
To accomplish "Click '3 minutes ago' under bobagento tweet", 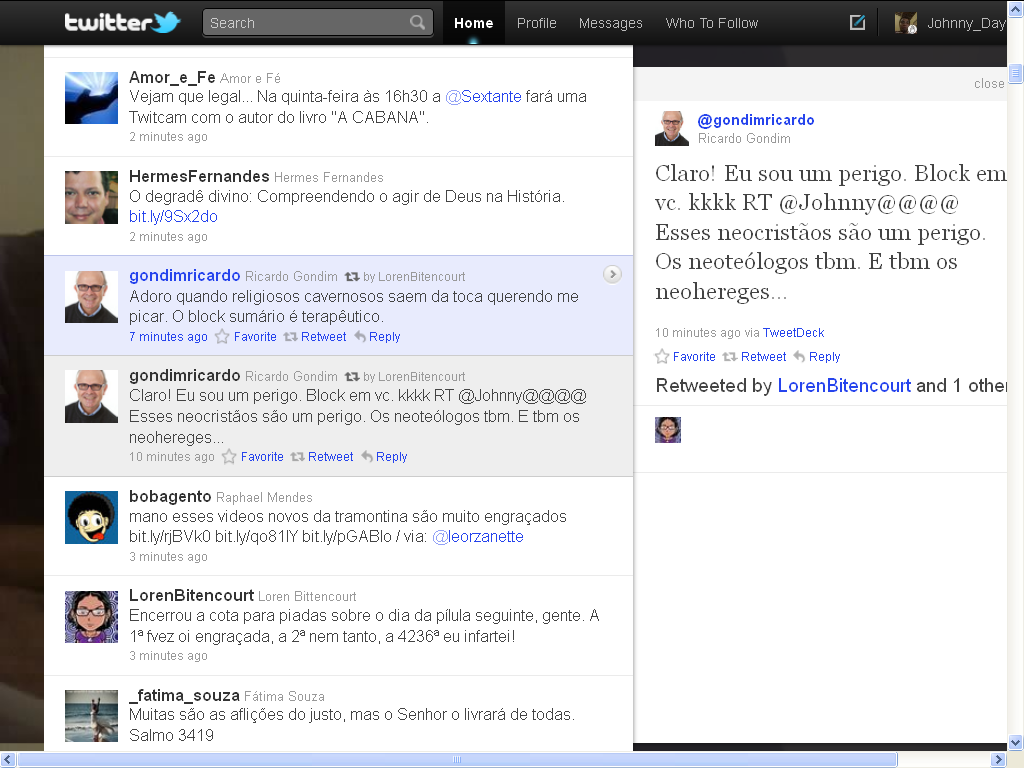I will [168, 557].
